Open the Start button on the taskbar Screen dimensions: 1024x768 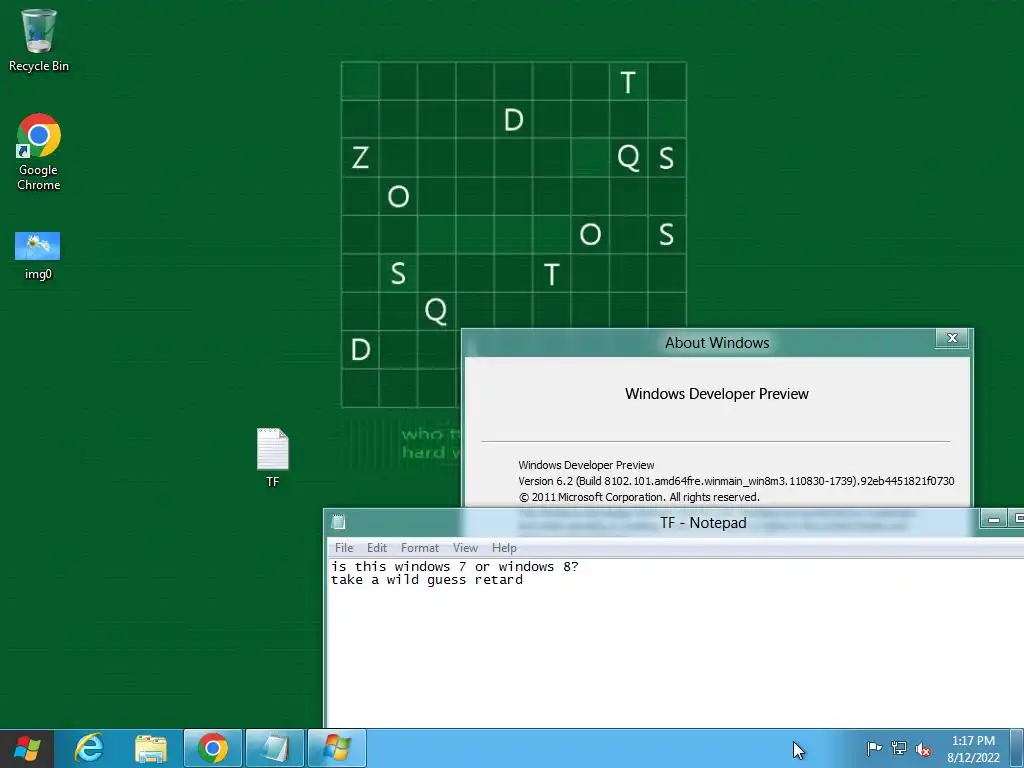pos(27,748)
